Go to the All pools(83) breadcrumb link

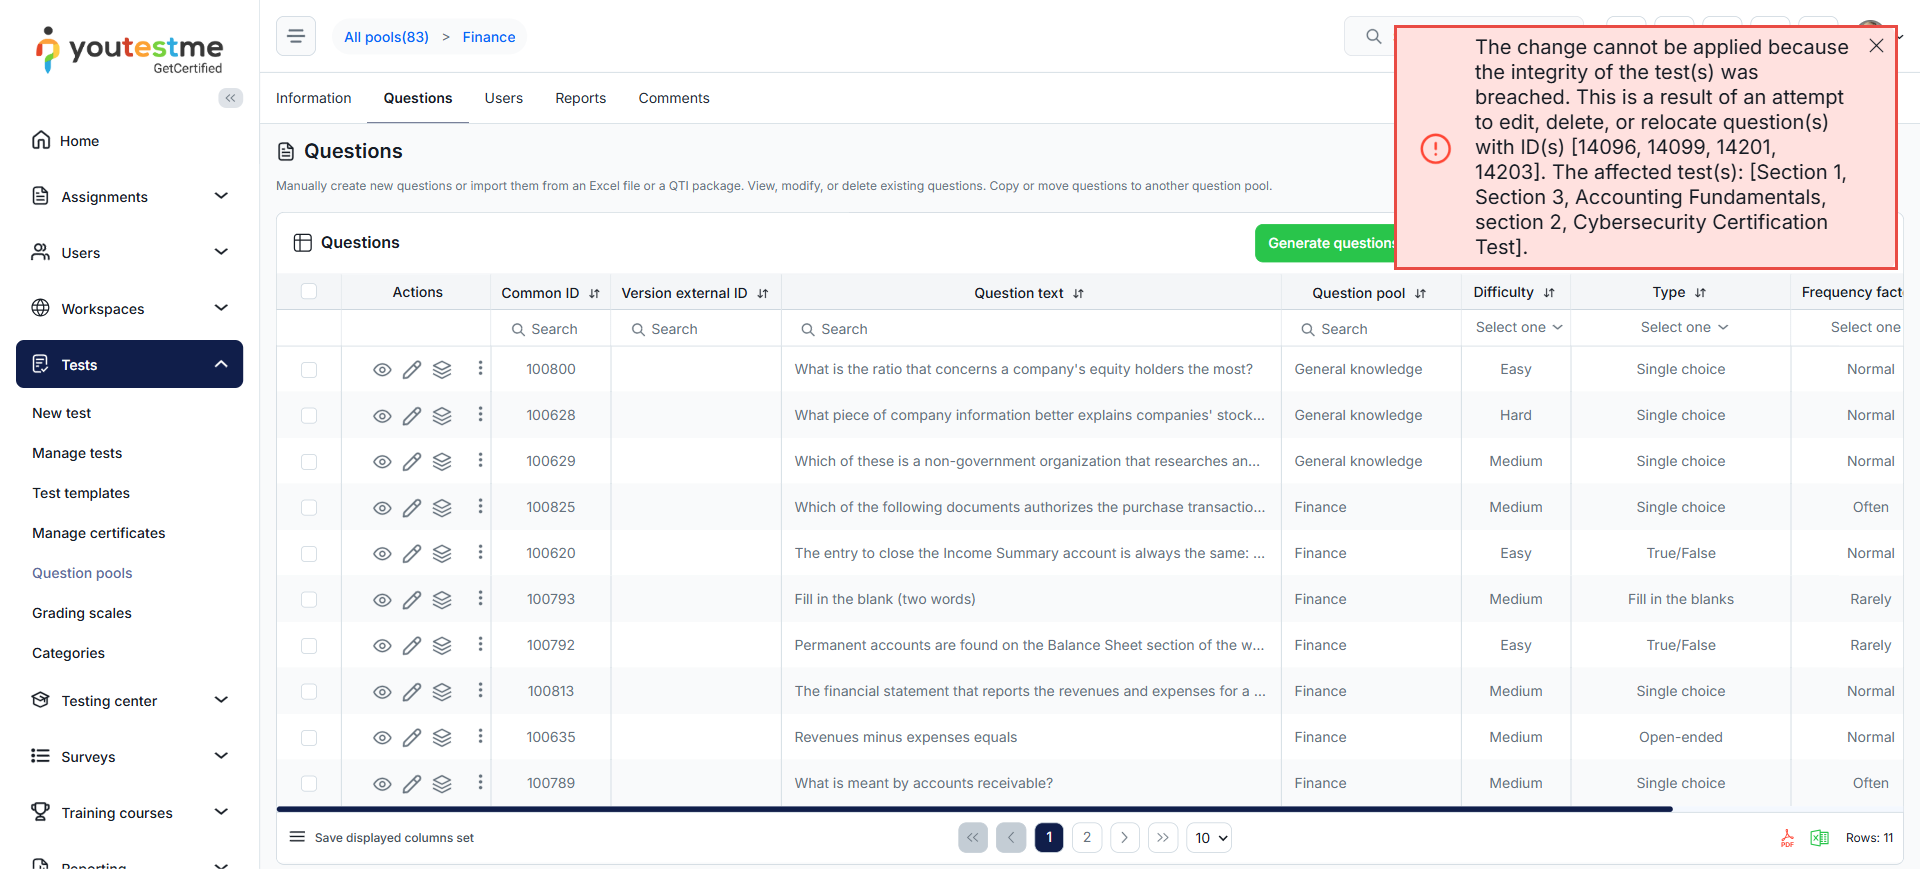tap(386, 37)
